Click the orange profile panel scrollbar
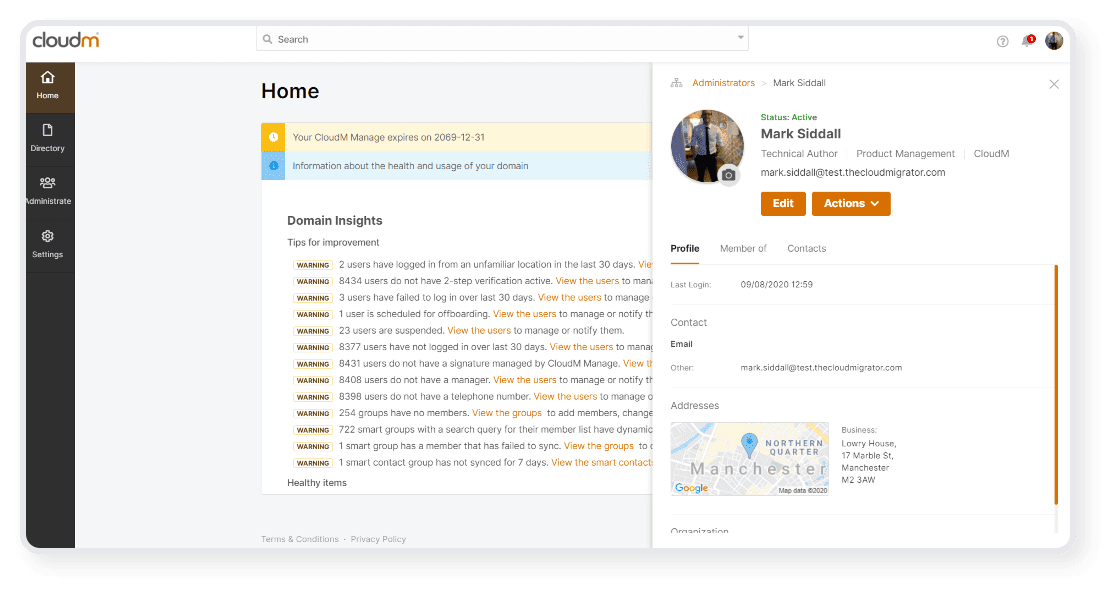Viewport: 1116px width, 594px height. (x=1056, y=385)
